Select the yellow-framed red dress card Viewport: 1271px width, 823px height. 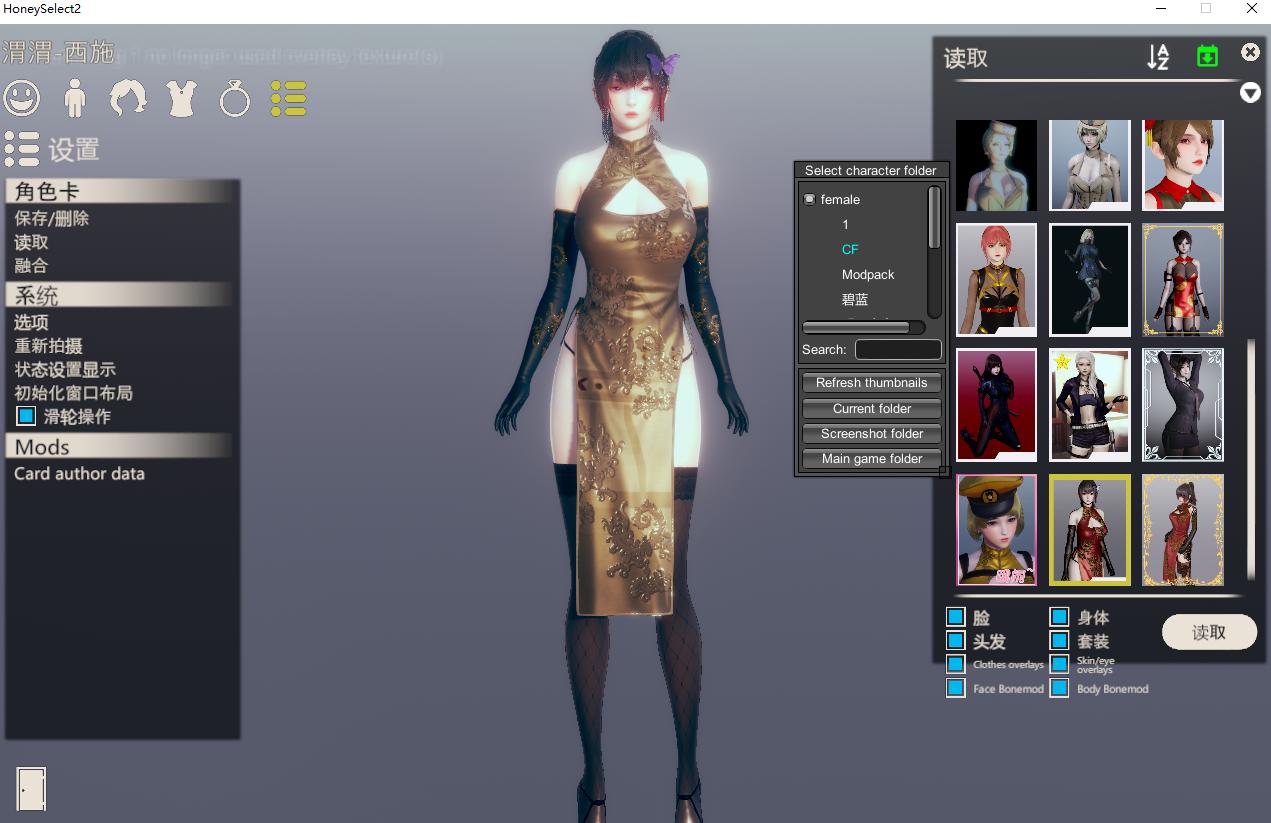click(1090, 529)
